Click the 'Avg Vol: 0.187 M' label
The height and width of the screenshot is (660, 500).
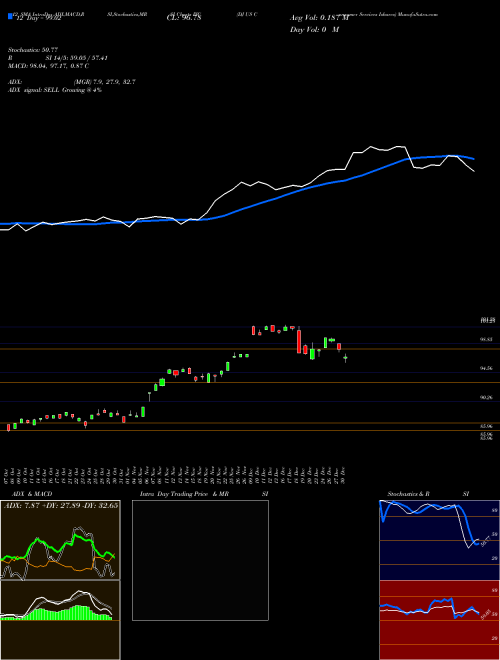tap(319, 18)
